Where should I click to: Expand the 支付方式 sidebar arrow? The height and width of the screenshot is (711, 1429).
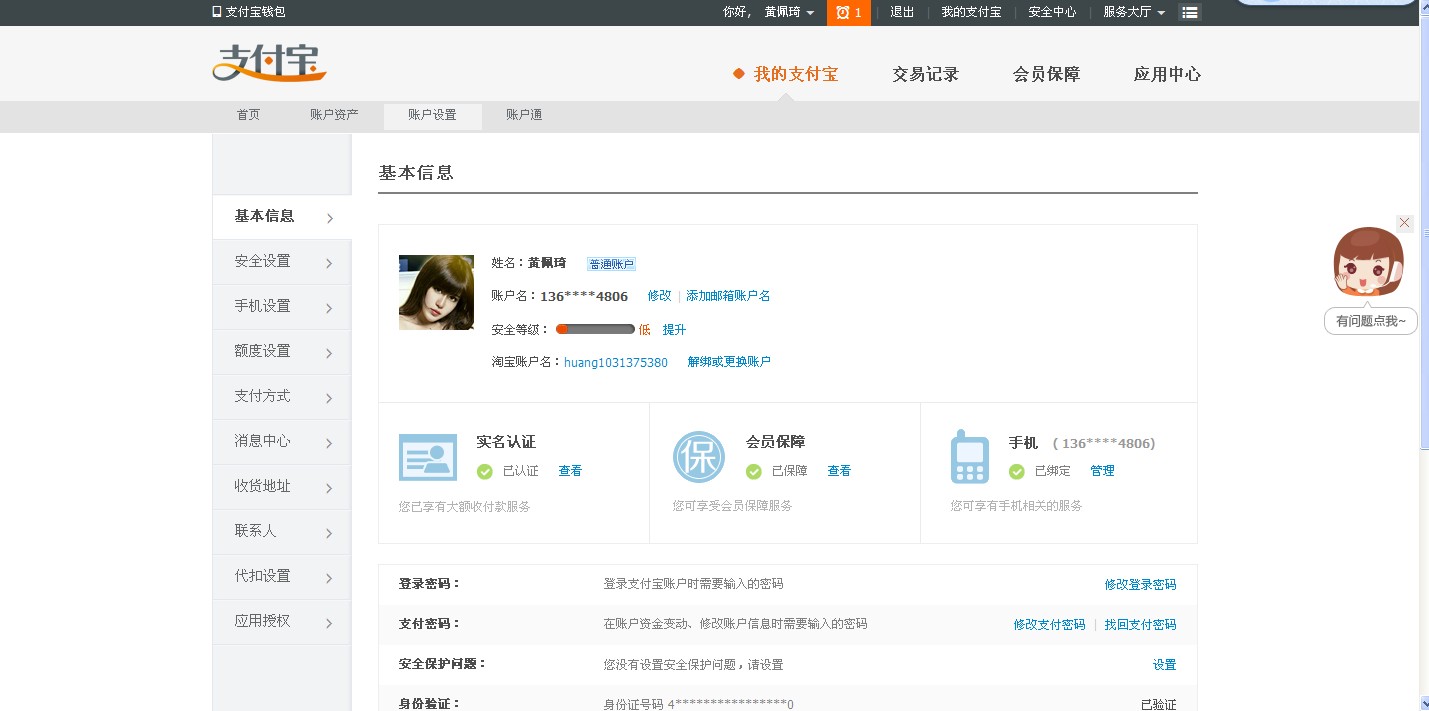pos(329,398)
